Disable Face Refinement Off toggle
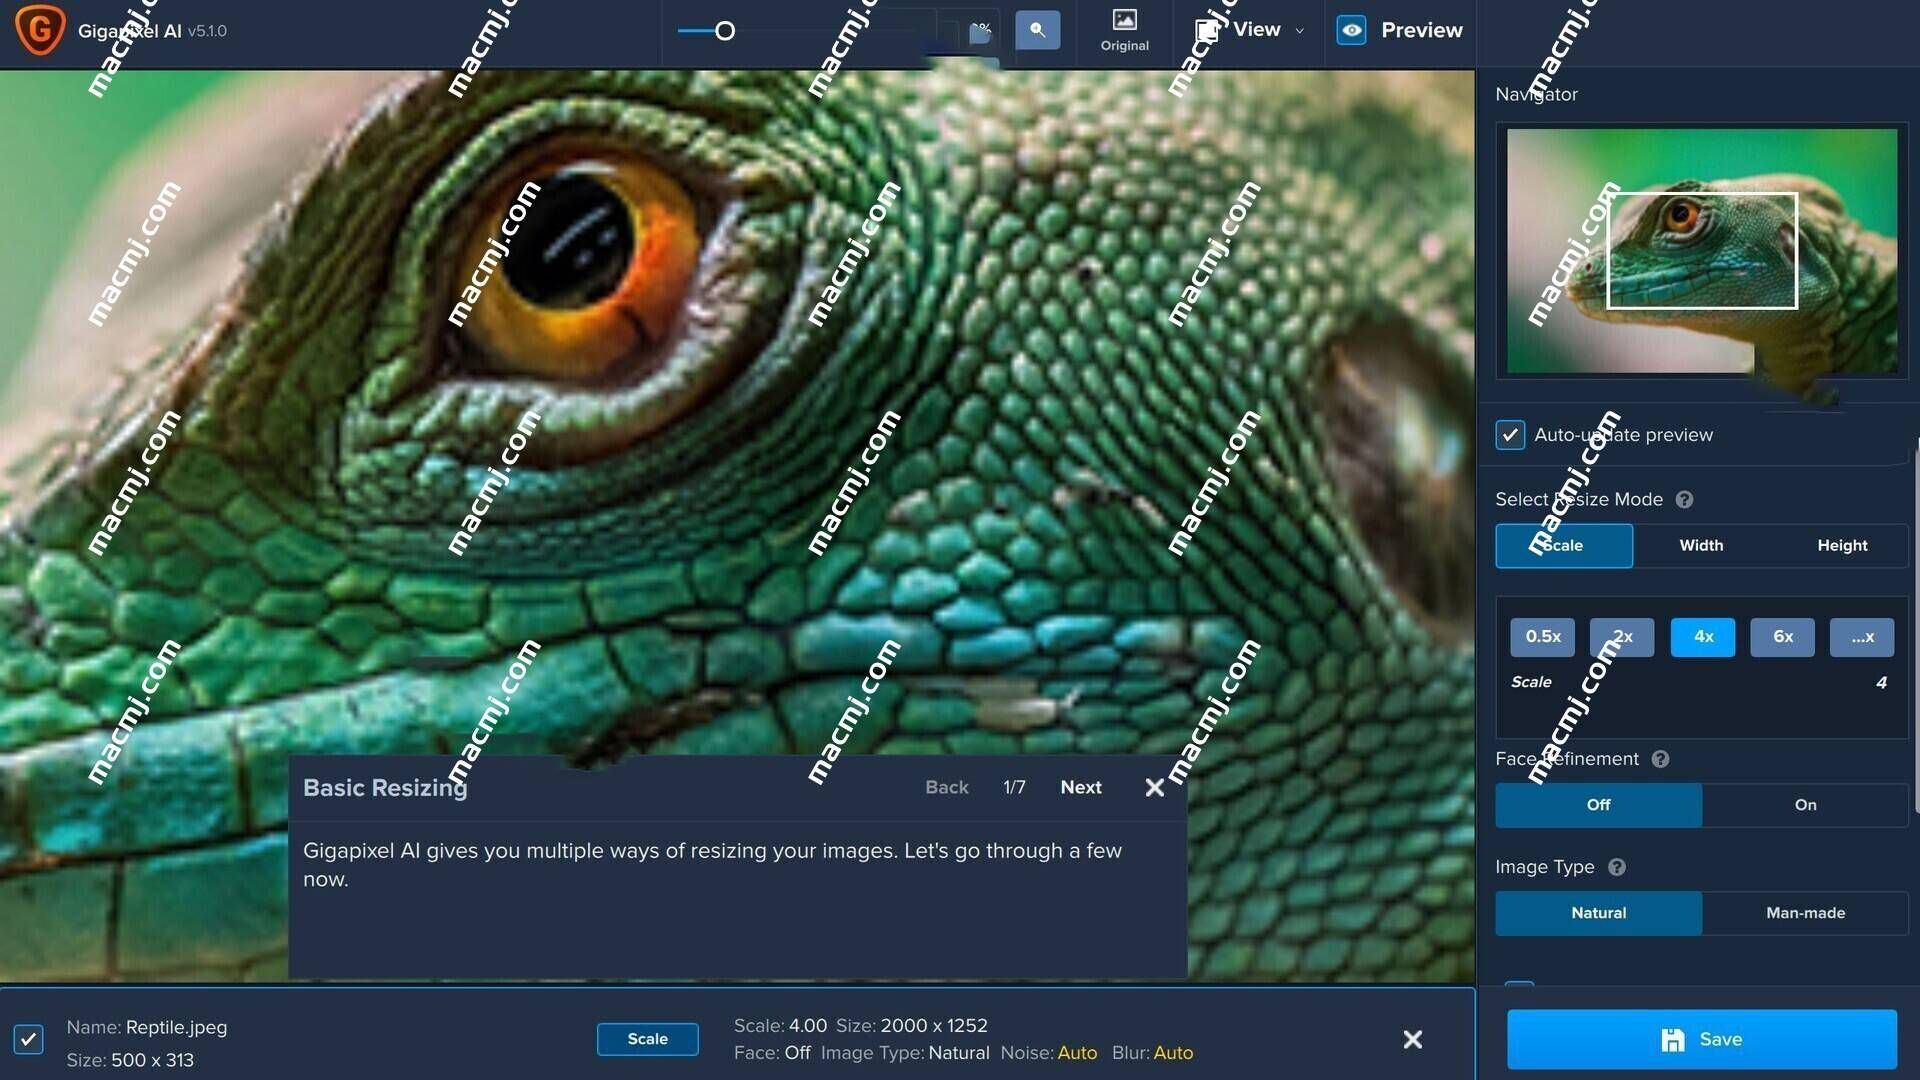Image resolution: width=1920 pixels, height=1080 pixels. [1598, 804]
